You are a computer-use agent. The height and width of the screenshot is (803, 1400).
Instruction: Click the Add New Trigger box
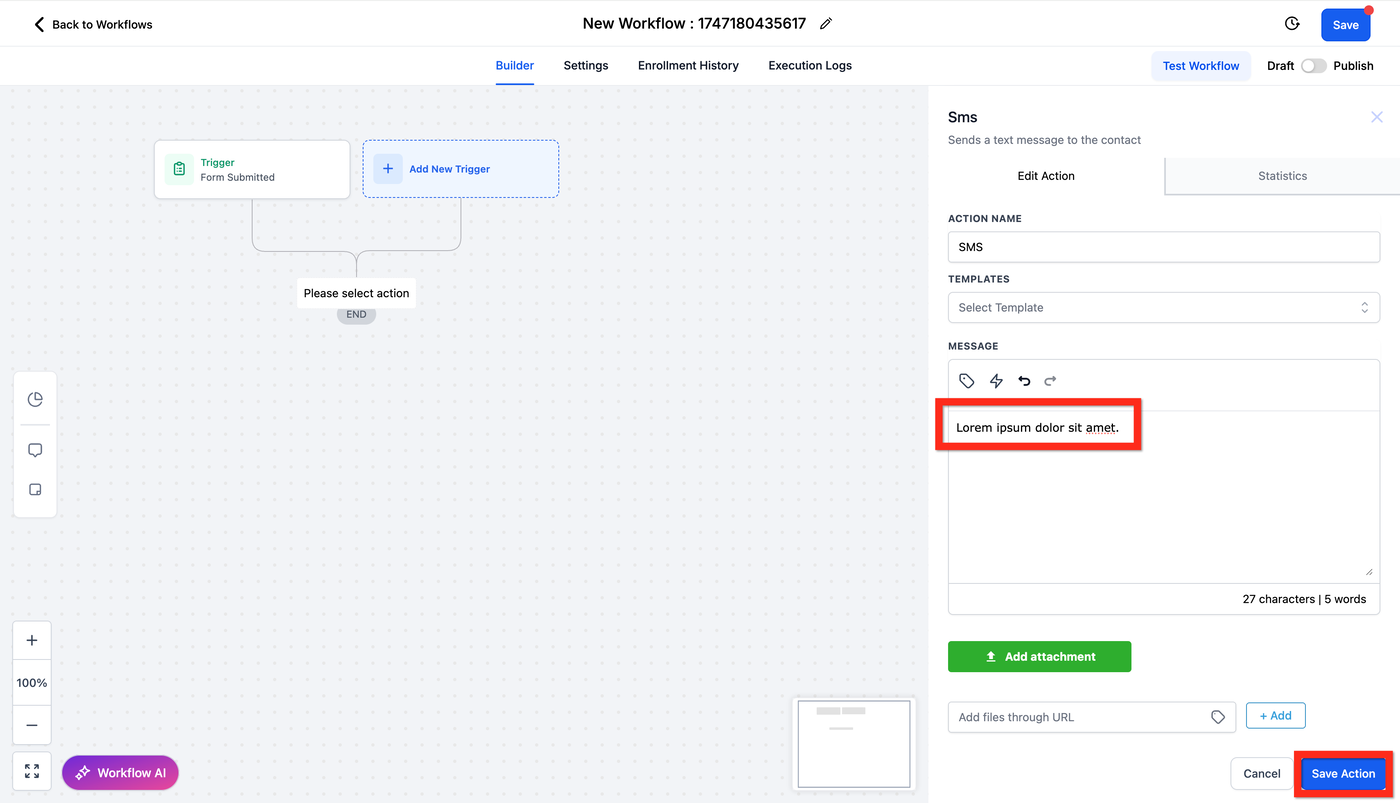[x=461, y=169]
